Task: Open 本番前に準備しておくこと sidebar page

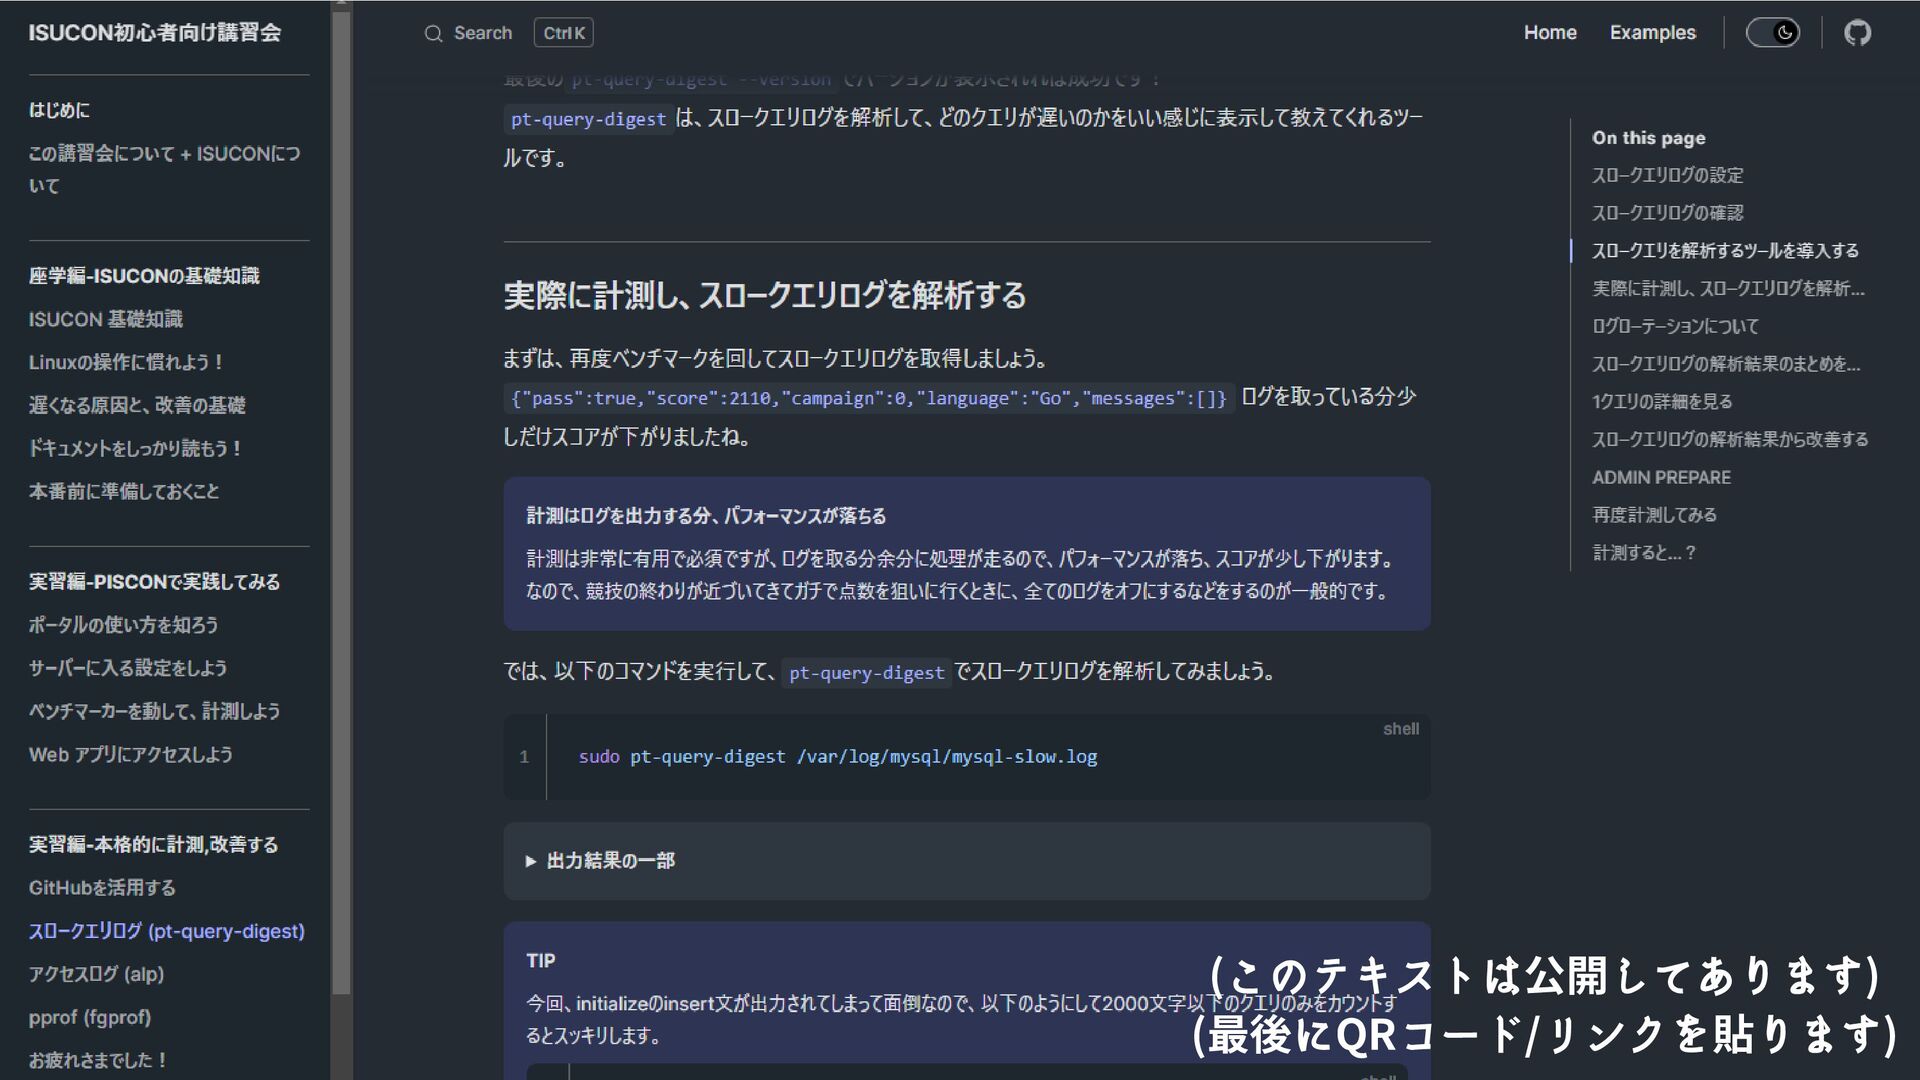Action: pos(124,491)
